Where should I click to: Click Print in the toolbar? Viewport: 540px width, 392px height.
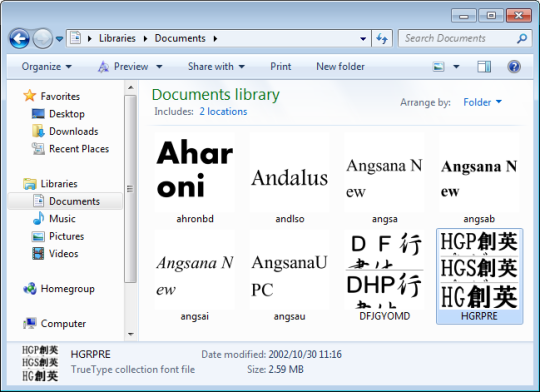click(280, 66)
